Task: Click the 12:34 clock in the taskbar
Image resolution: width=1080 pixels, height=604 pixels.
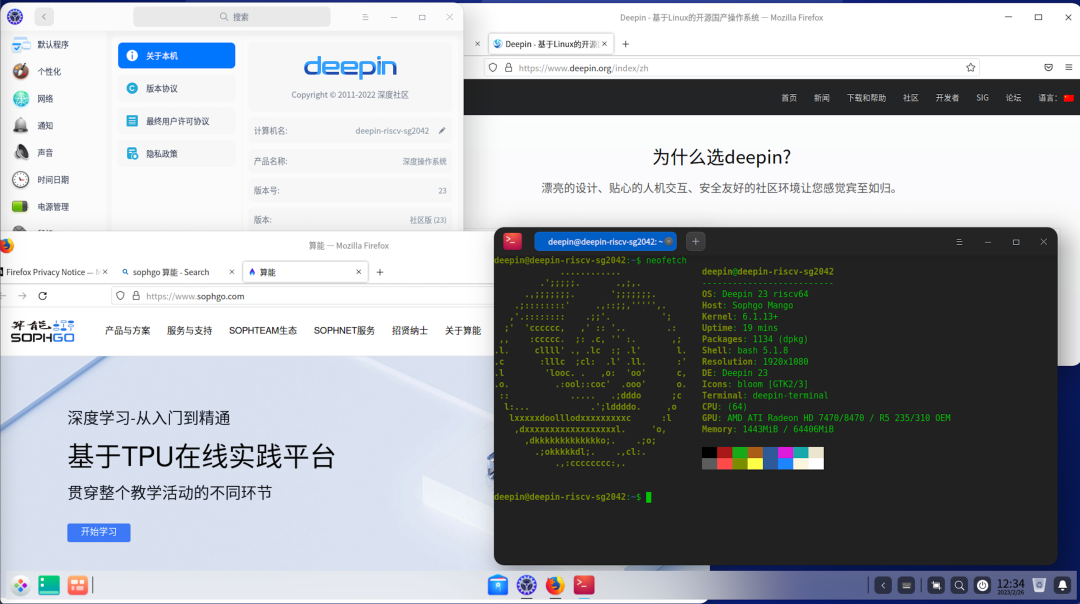Action: pos(1010,585)
